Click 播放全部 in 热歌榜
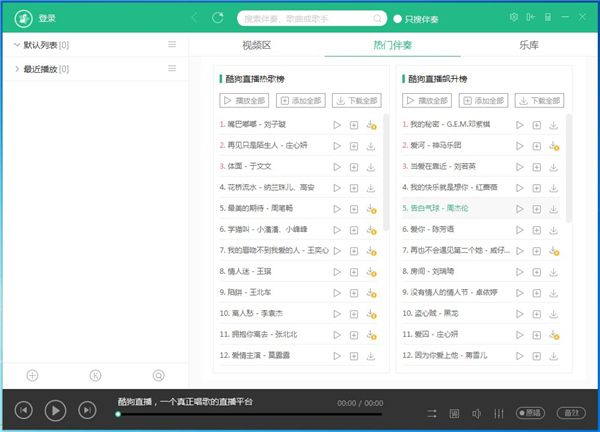Image resolution: width=600 pixels, height=432 pixels. 244,101
